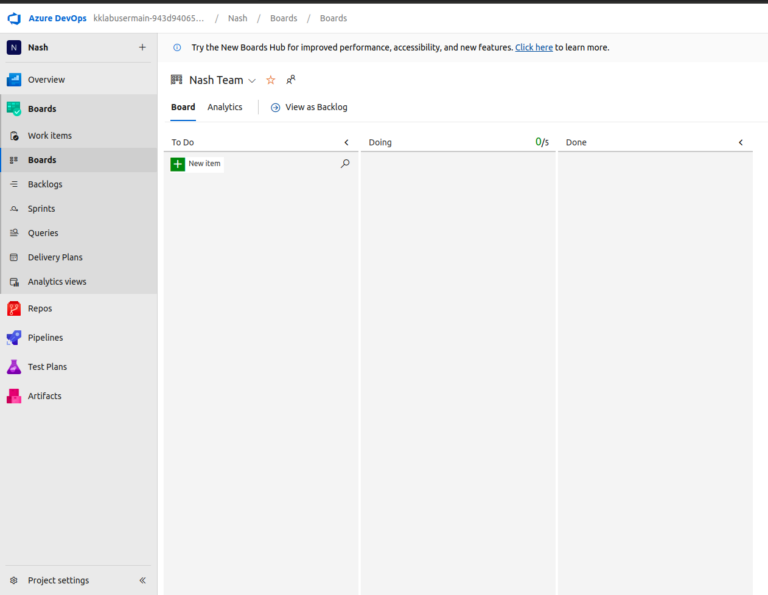The height and width of the screenshot is (595, 768).
Task: Click the Azure DevOps logo icon
Action: pyautogui.click(x=14, y=18)
